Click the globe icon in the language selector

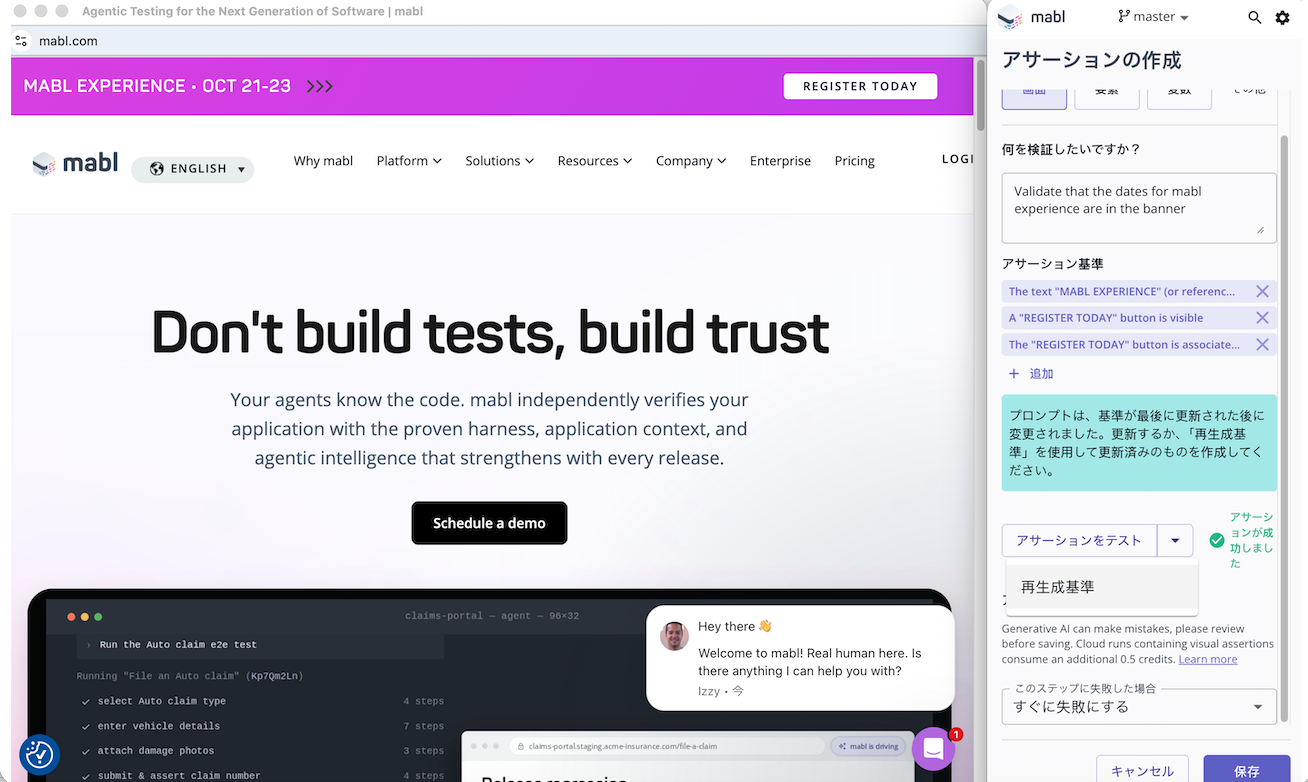(x=157, y=169)
